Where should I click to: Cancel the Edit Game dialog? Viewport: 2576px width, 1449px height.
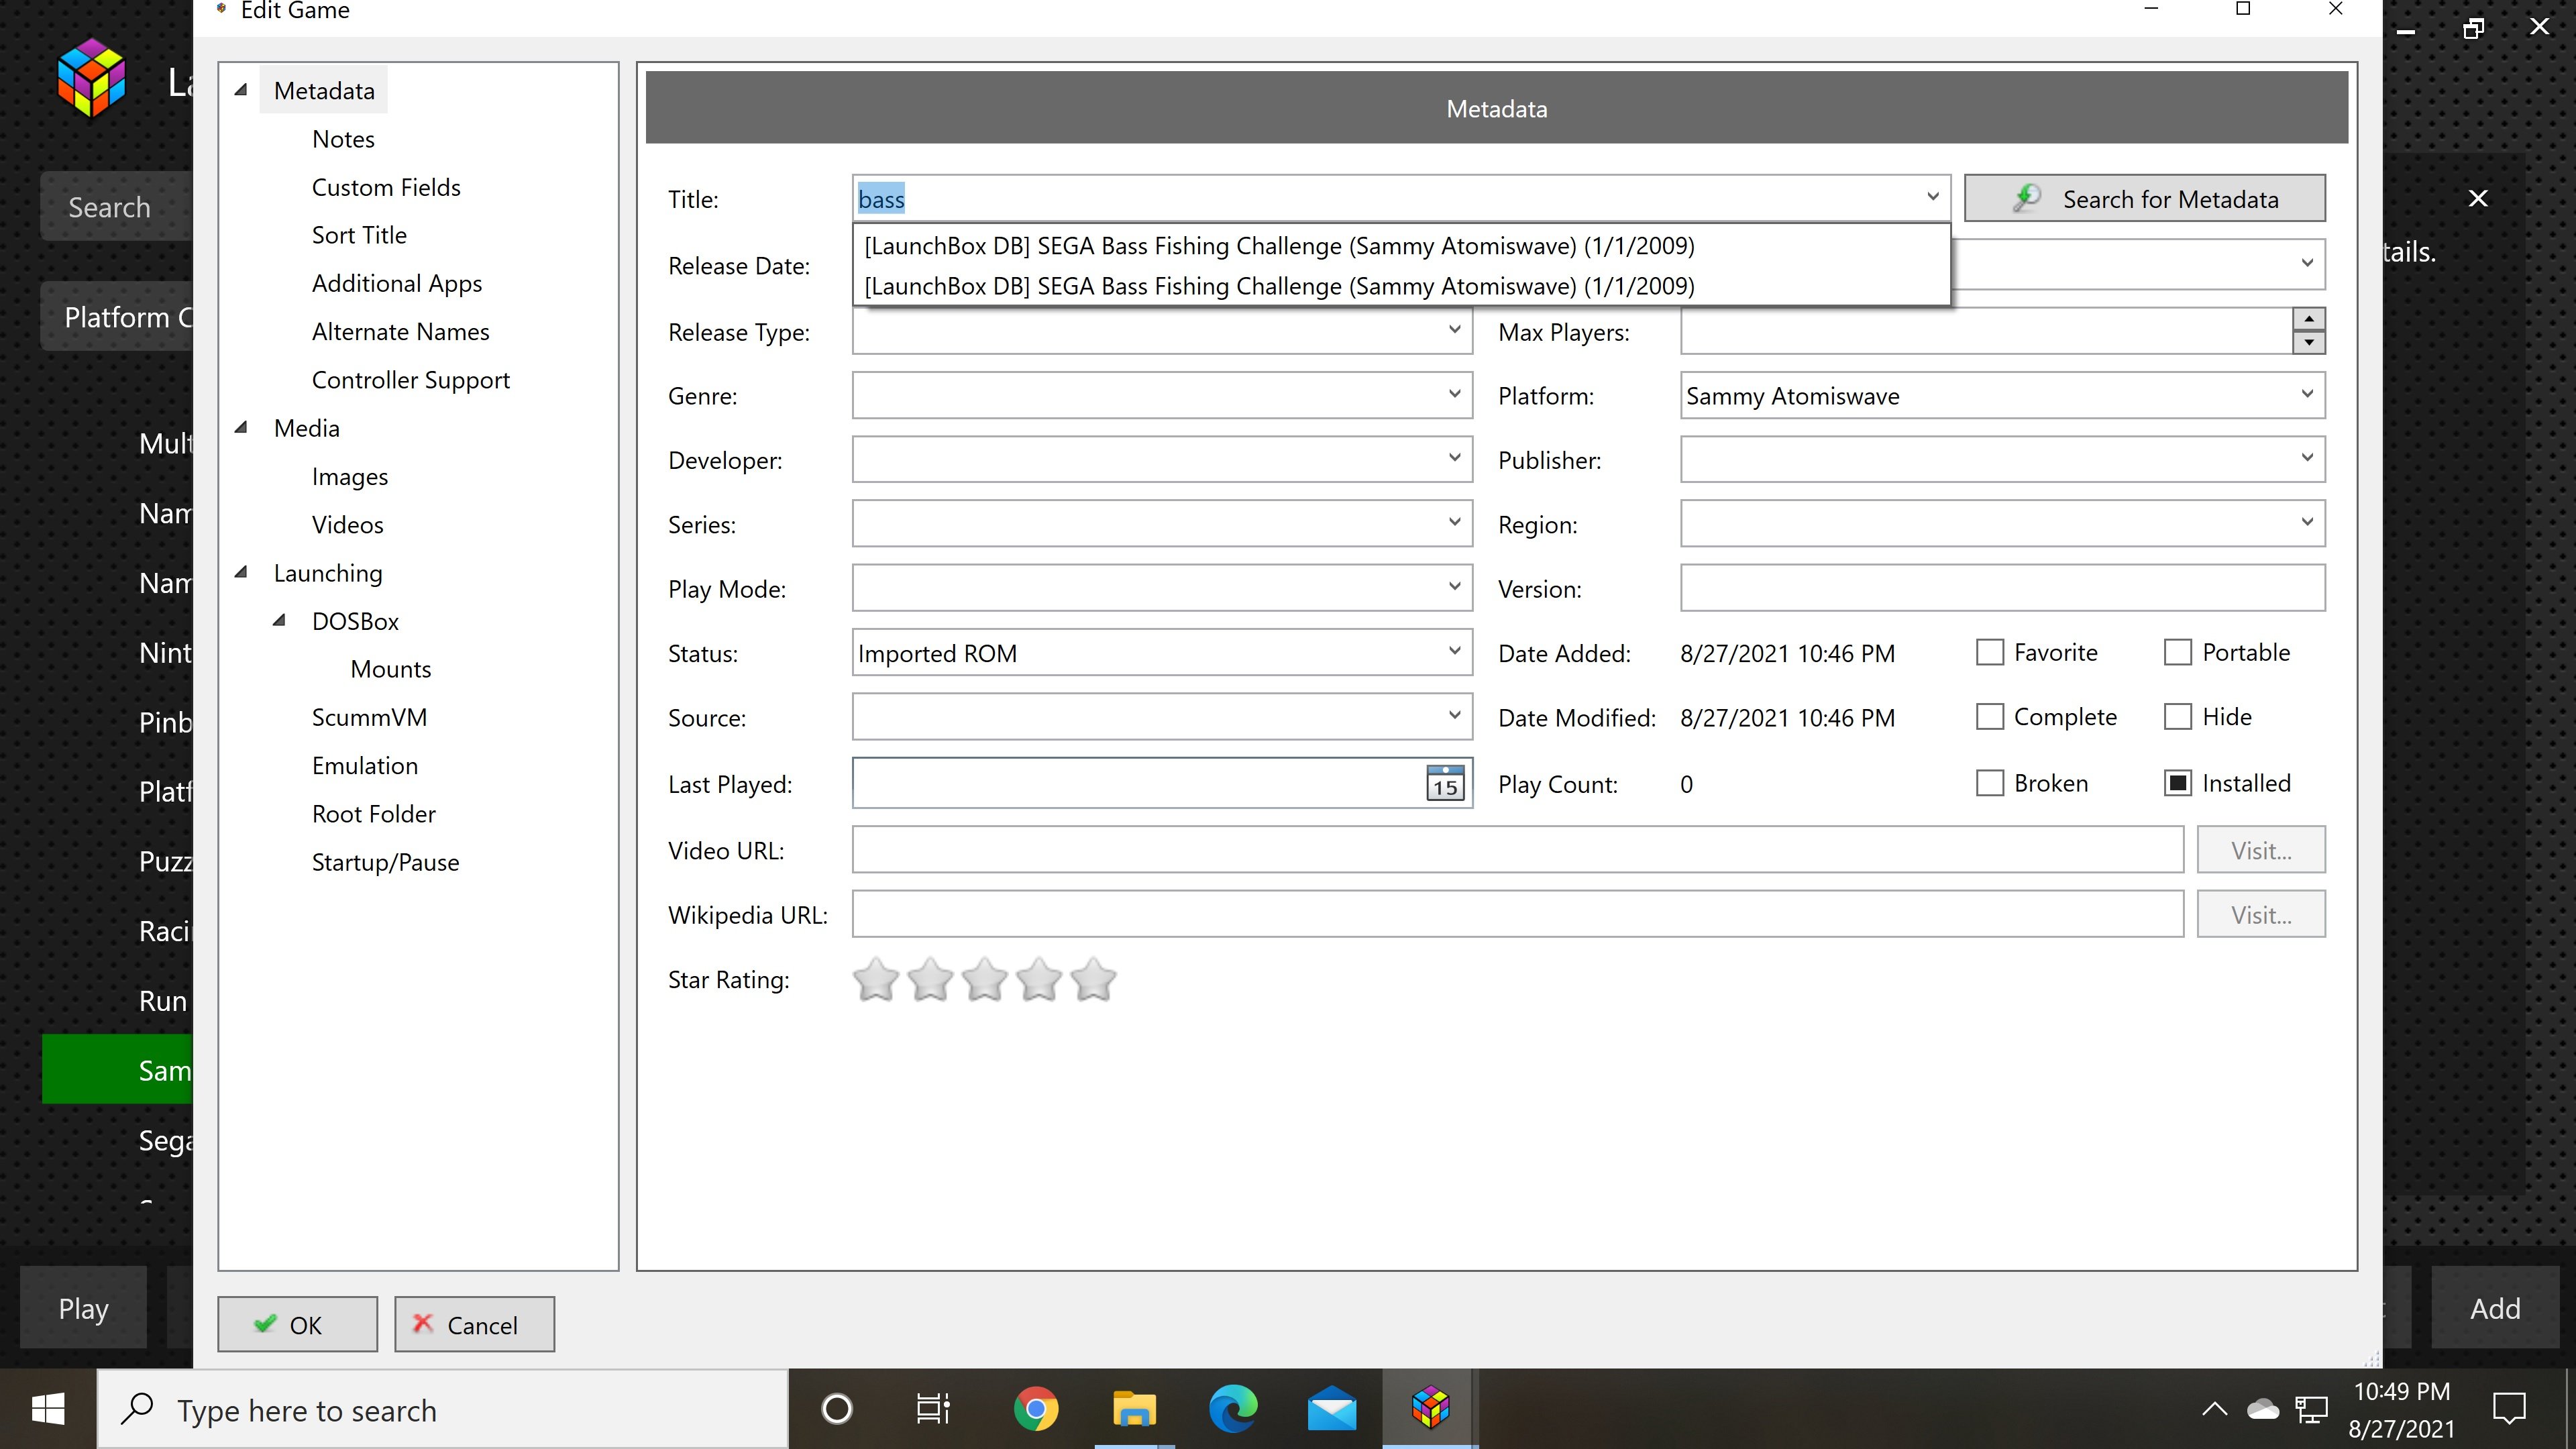click(474, 1324)
